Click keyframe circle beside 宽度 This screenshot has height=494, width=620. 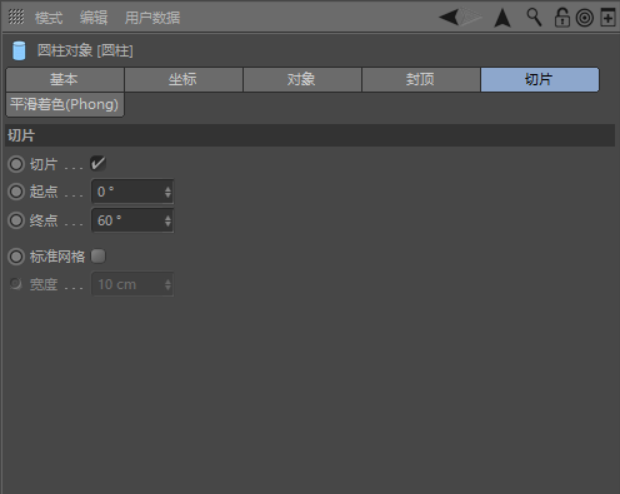coord(16,284)
